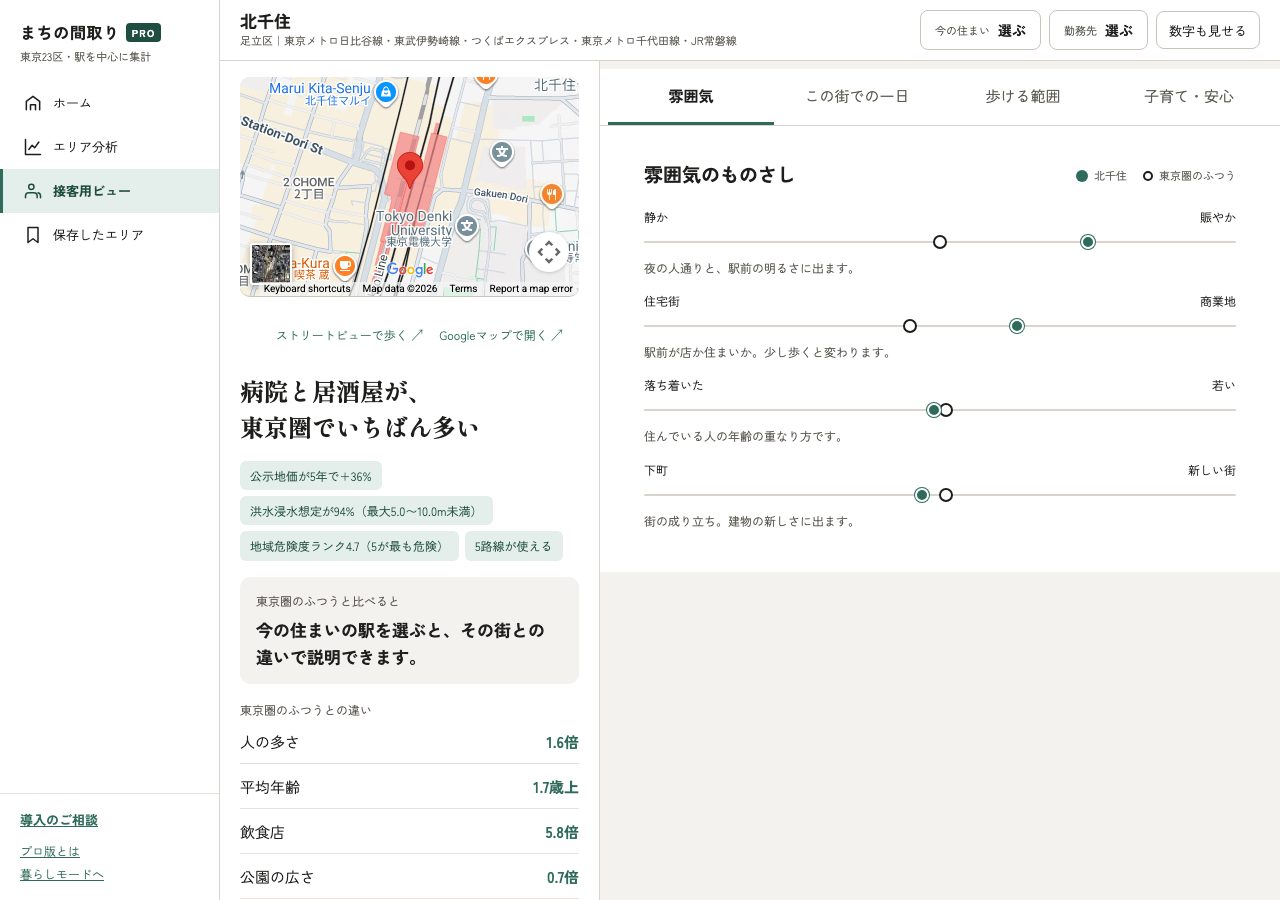Viewport: 1280px width, 900px height.
Task: Click 洪水浸水想定が94% tag
Action: click(366, 511)
